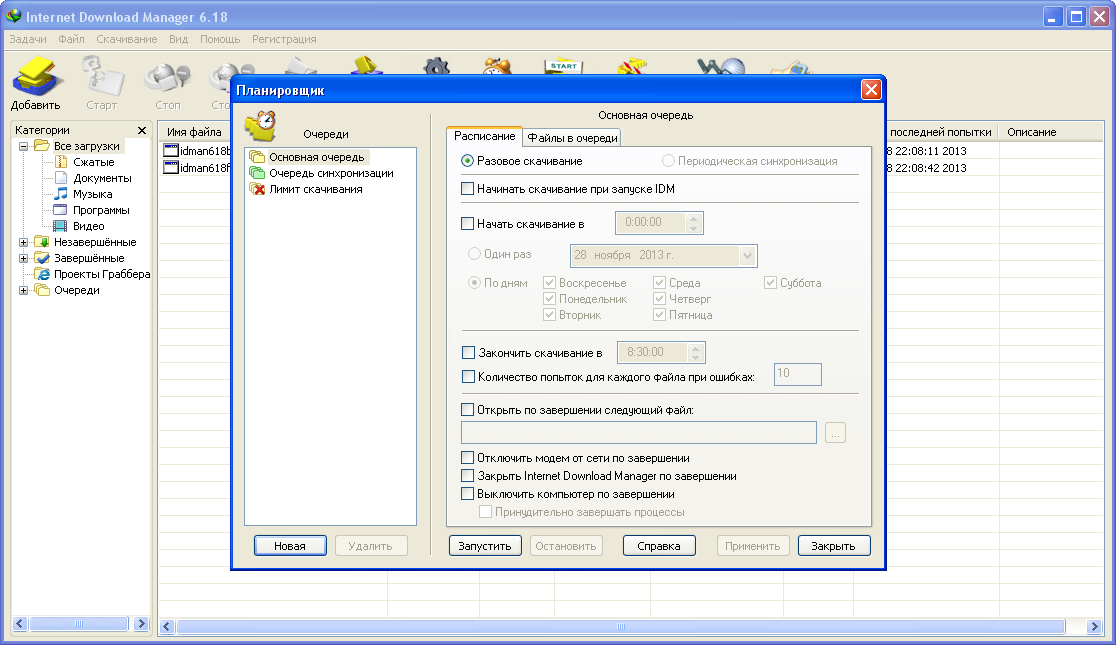Click the alarm clock scheduler icon in dialog
Viewport: 1116px width, 645px height.
coord(260,126)
